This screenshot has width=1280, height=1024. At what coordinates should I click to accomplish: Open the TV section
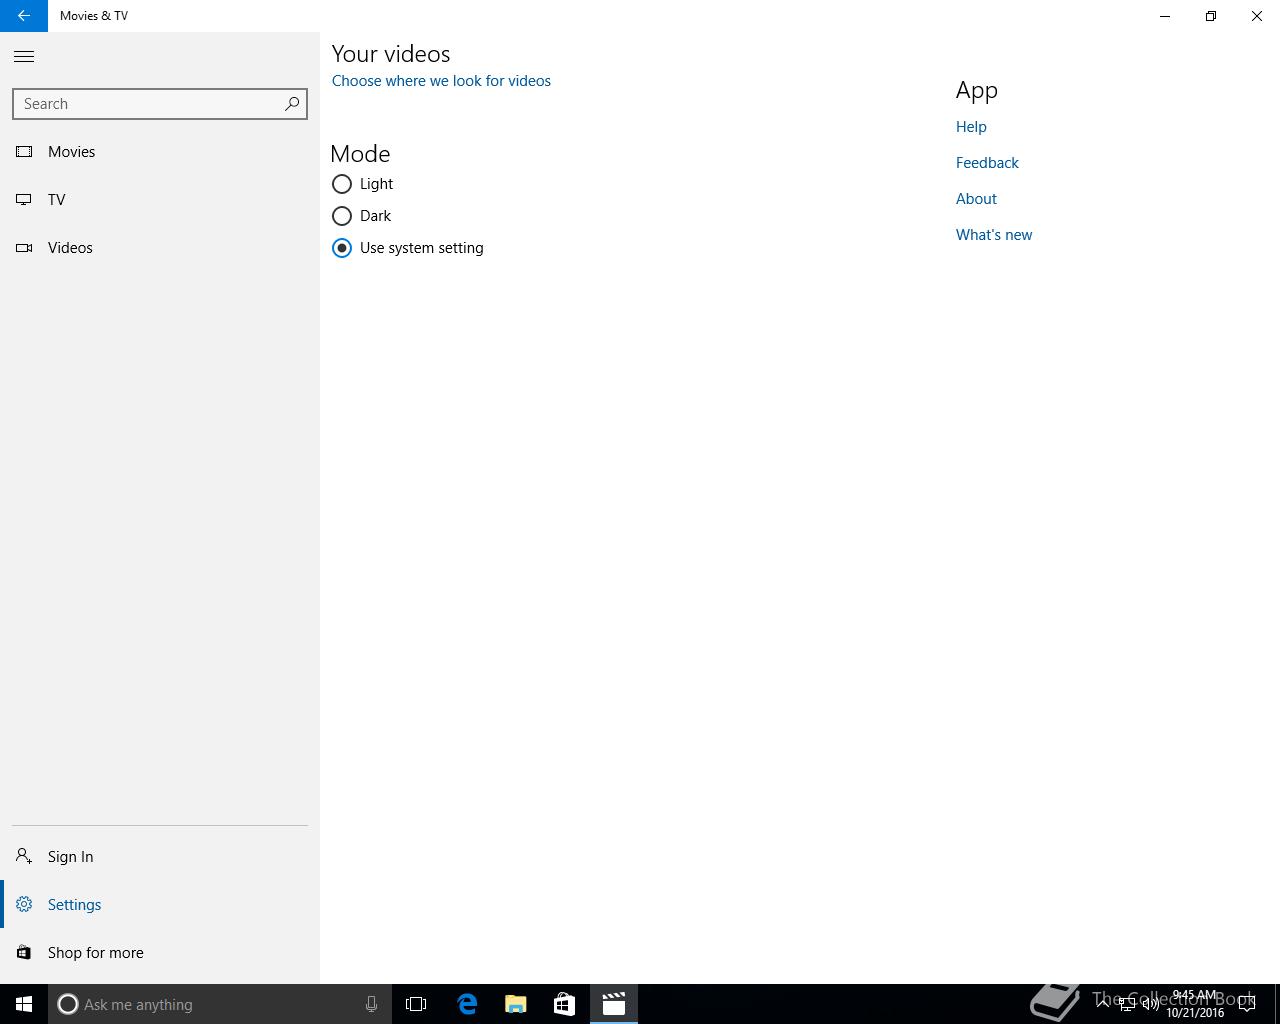(x=160, y=200)
